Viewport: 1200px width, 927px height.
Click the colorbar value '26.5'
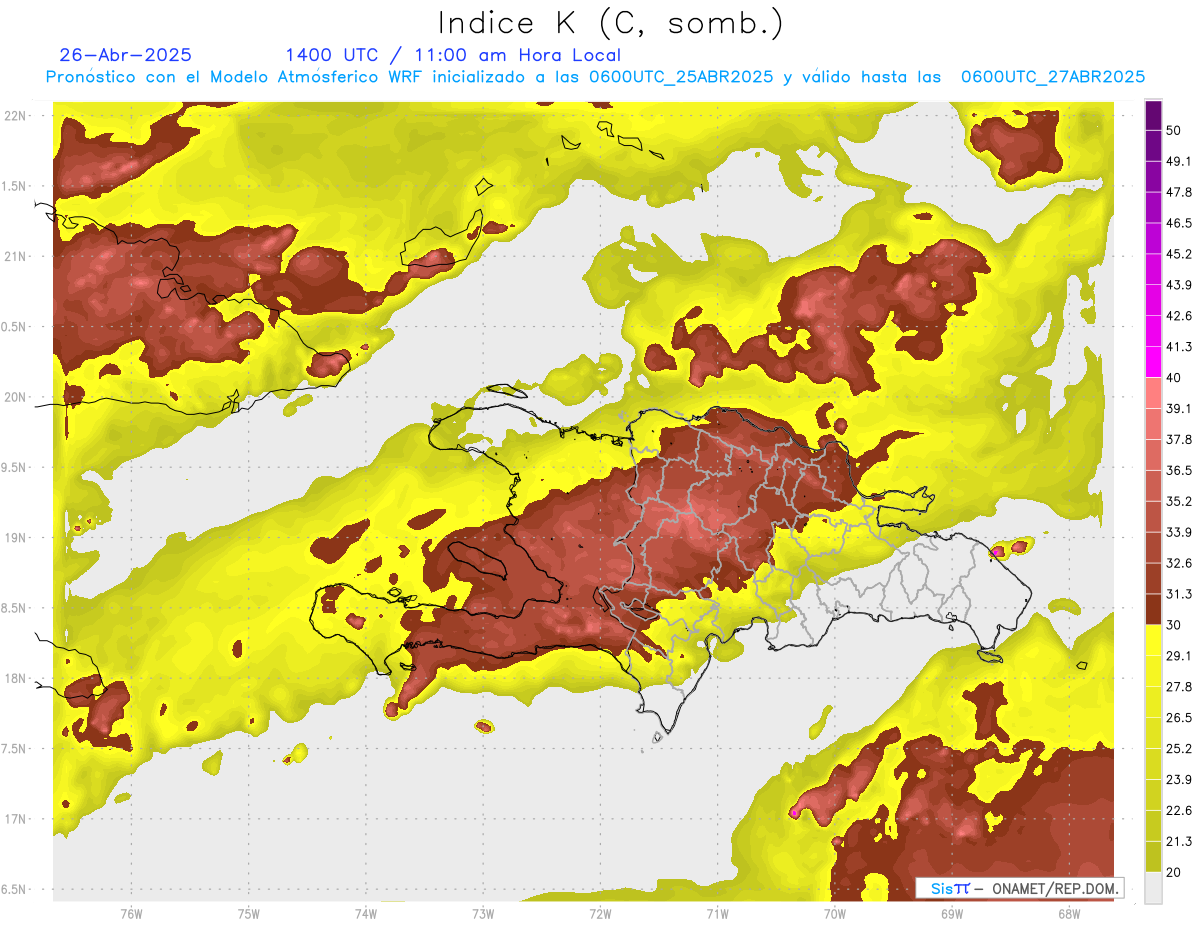pyautogui.click(x=1179, y=718)
